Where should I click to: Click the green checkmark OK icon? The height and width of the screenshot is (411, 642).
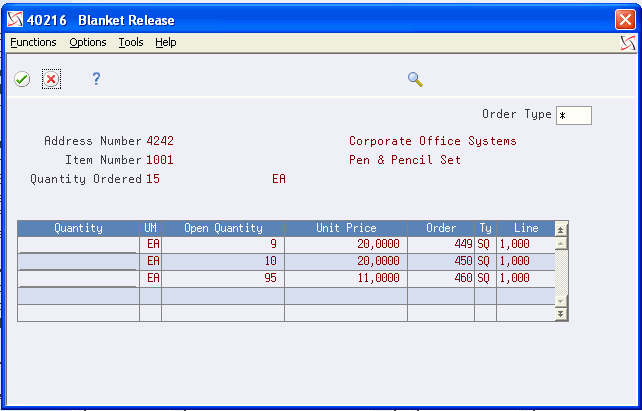coord(22,79)
